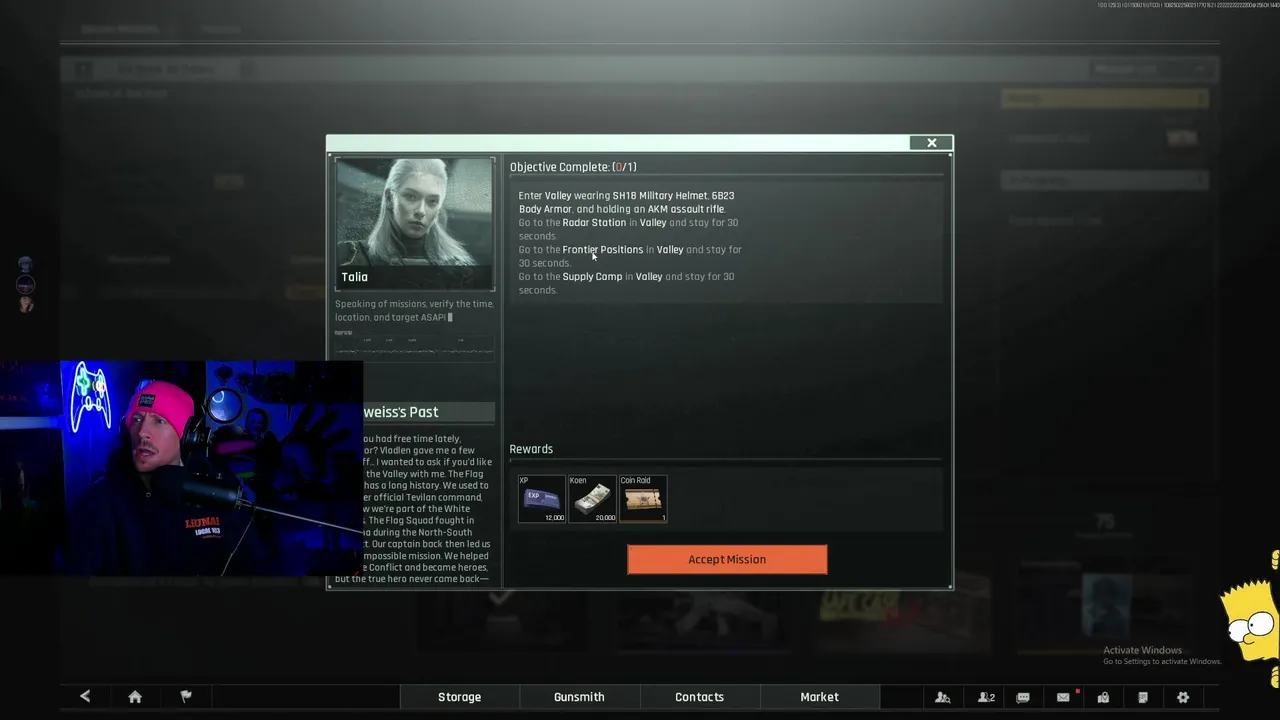
Task: Open the mail envelope icon
Action: click(1063, 697)
